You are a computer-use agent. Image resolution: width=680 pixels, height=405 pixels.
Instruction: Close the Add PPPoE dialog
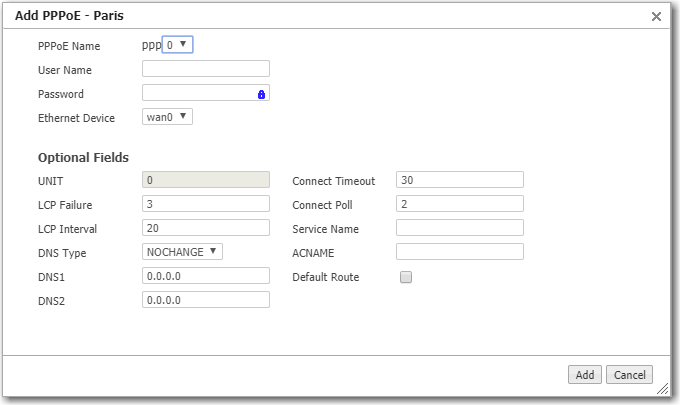coord(656,17)
